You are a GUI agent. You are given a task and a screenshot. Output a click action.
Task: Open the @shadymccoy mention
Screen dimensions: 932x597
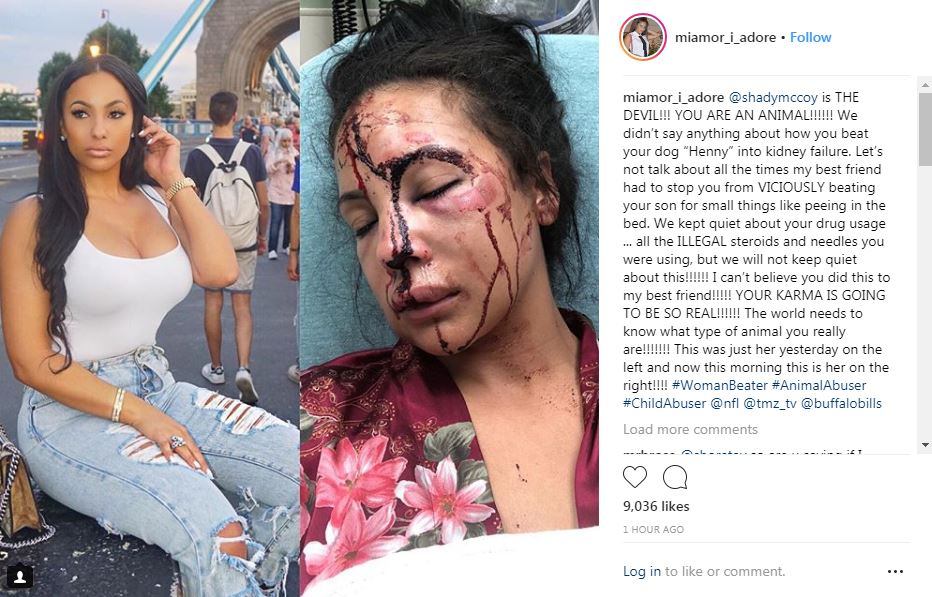point(773,98)
